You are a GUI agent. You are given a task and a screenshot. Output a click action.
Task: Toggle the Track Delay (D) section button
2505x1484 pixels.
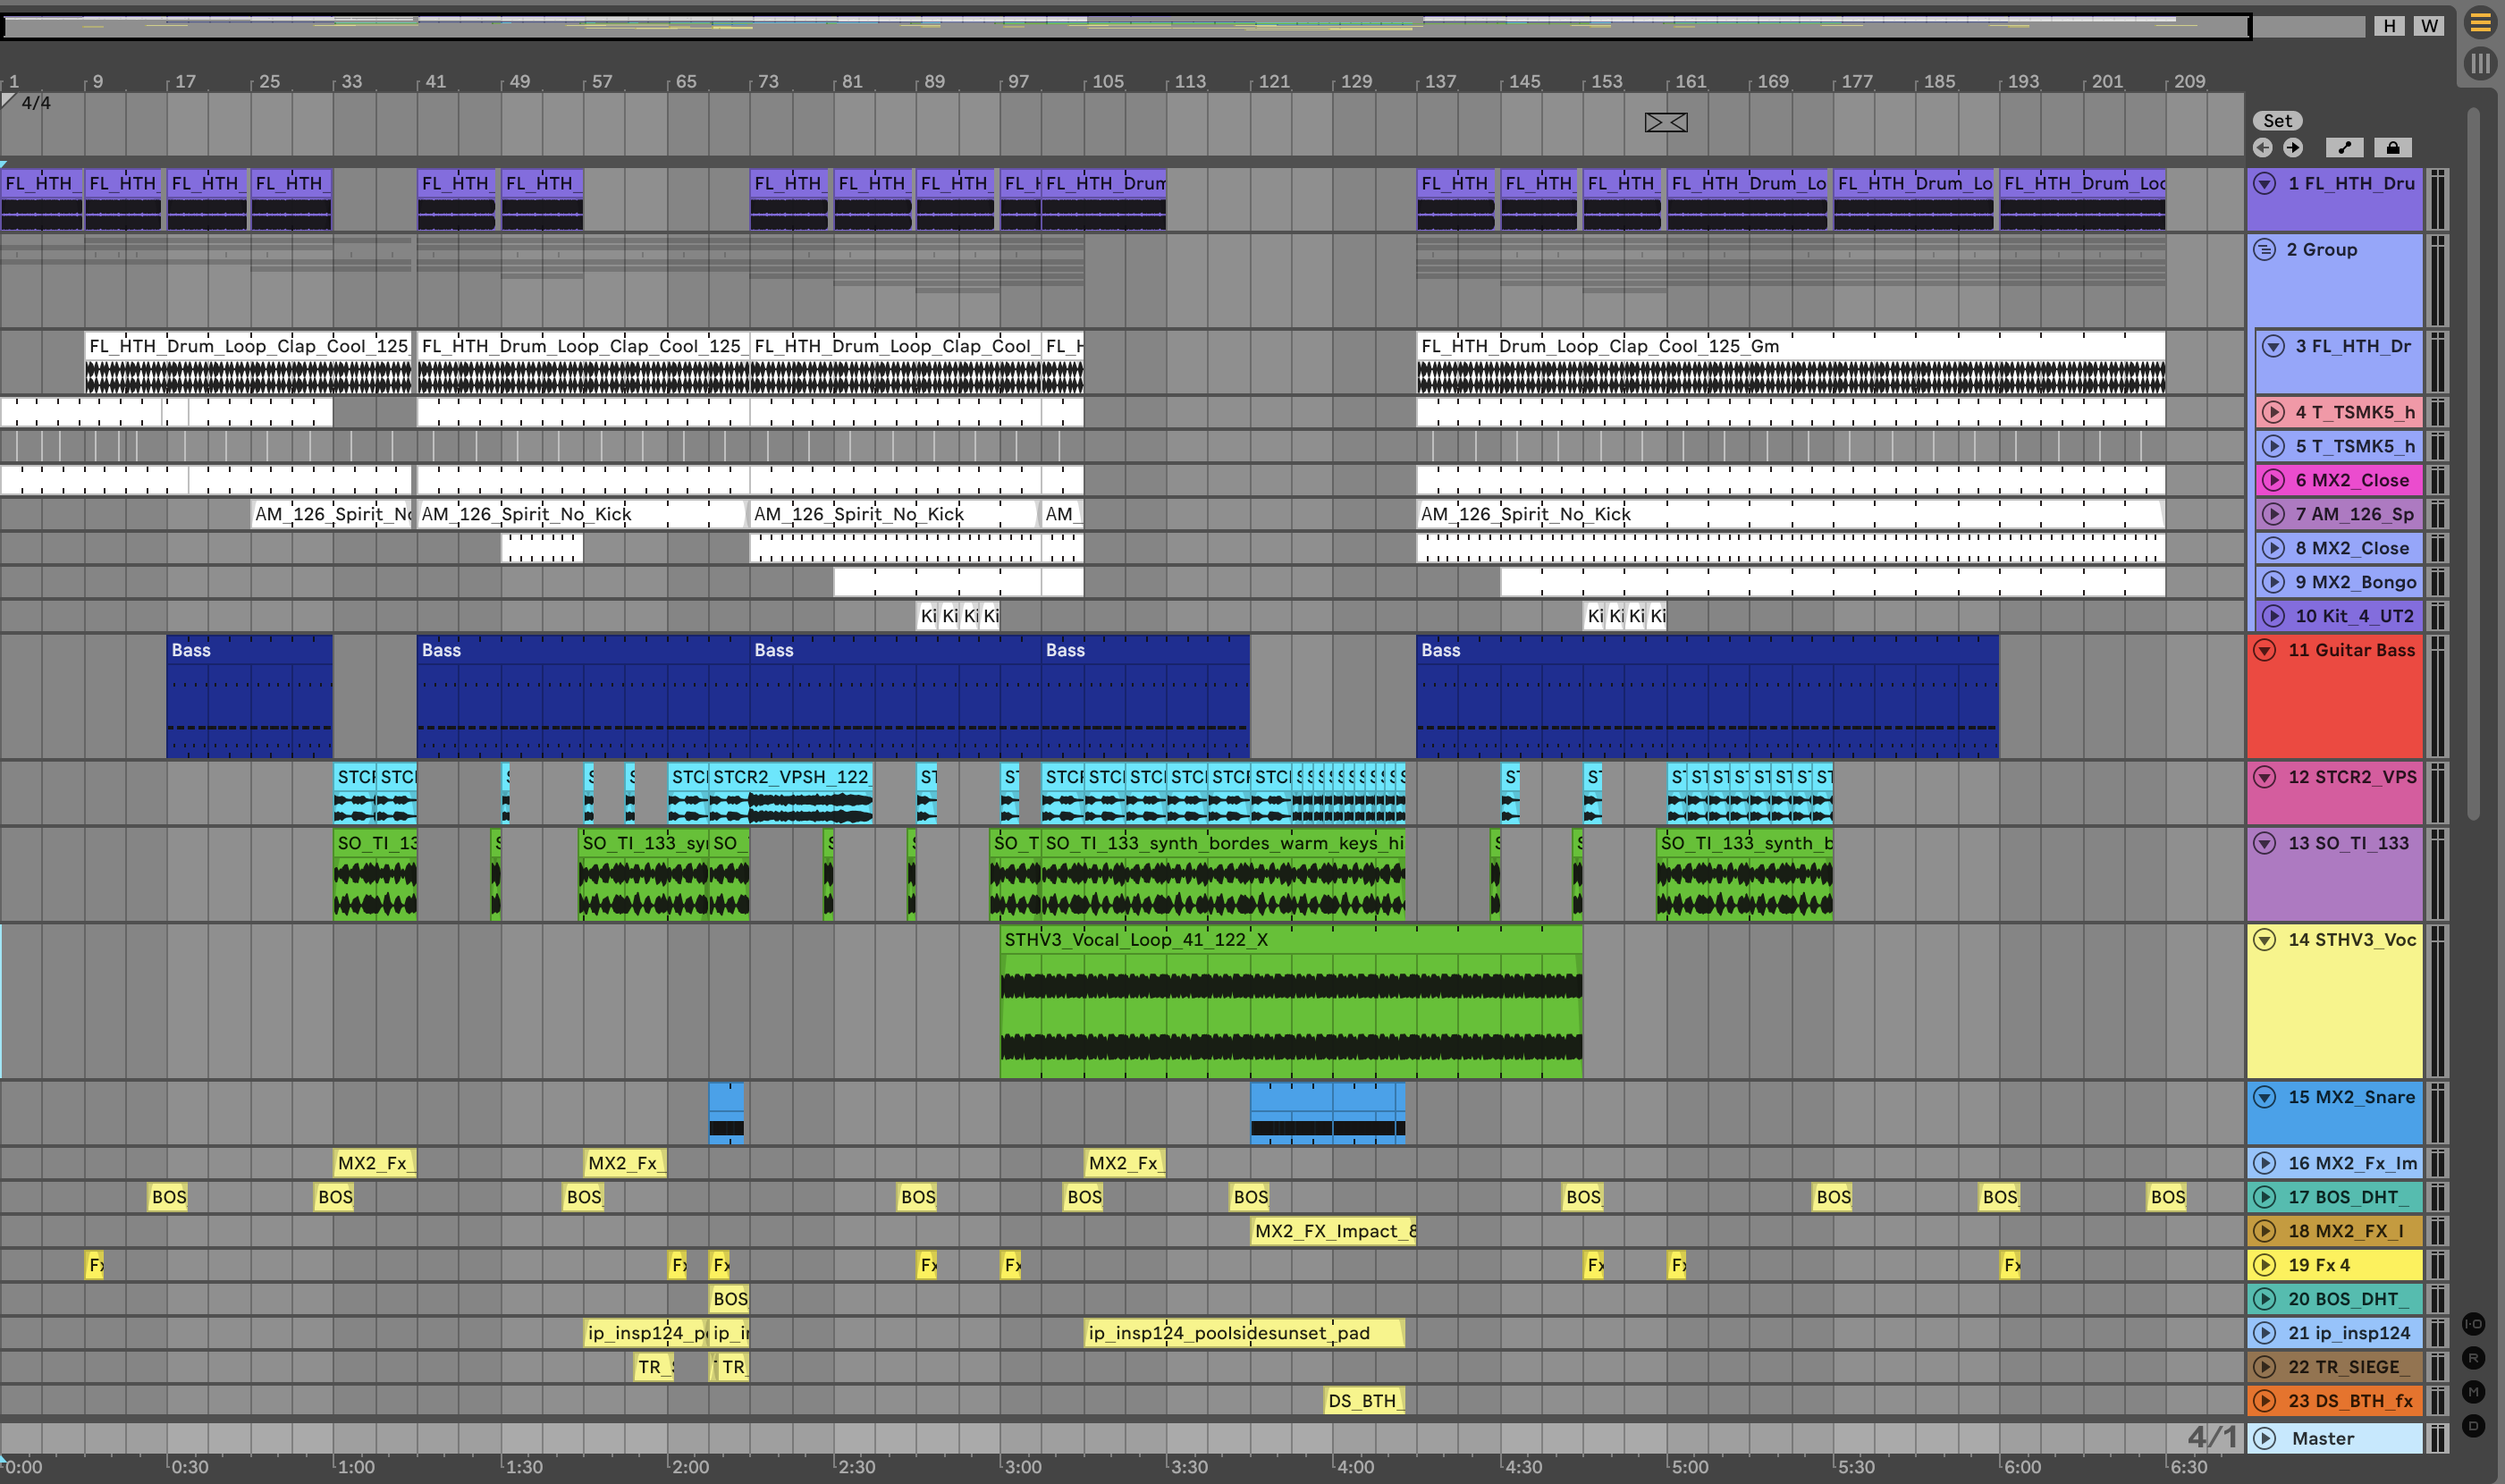[2473, 1425]
